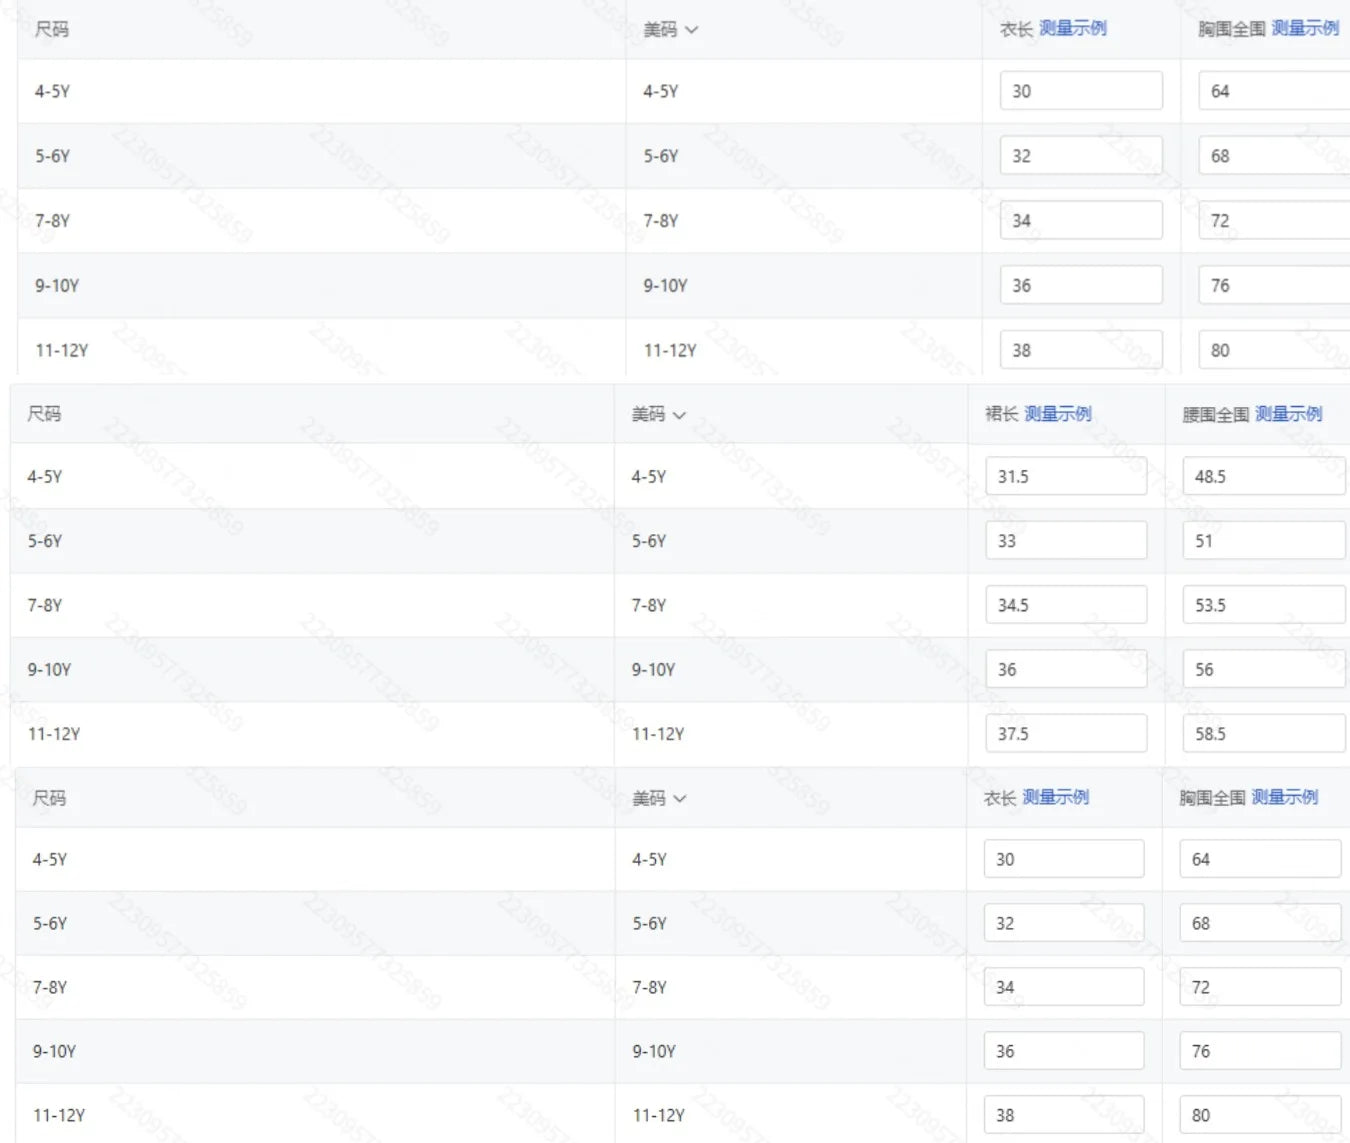Open the 美码 dropdown in the topmost table

pyautogui.click(x=670, y=30)
